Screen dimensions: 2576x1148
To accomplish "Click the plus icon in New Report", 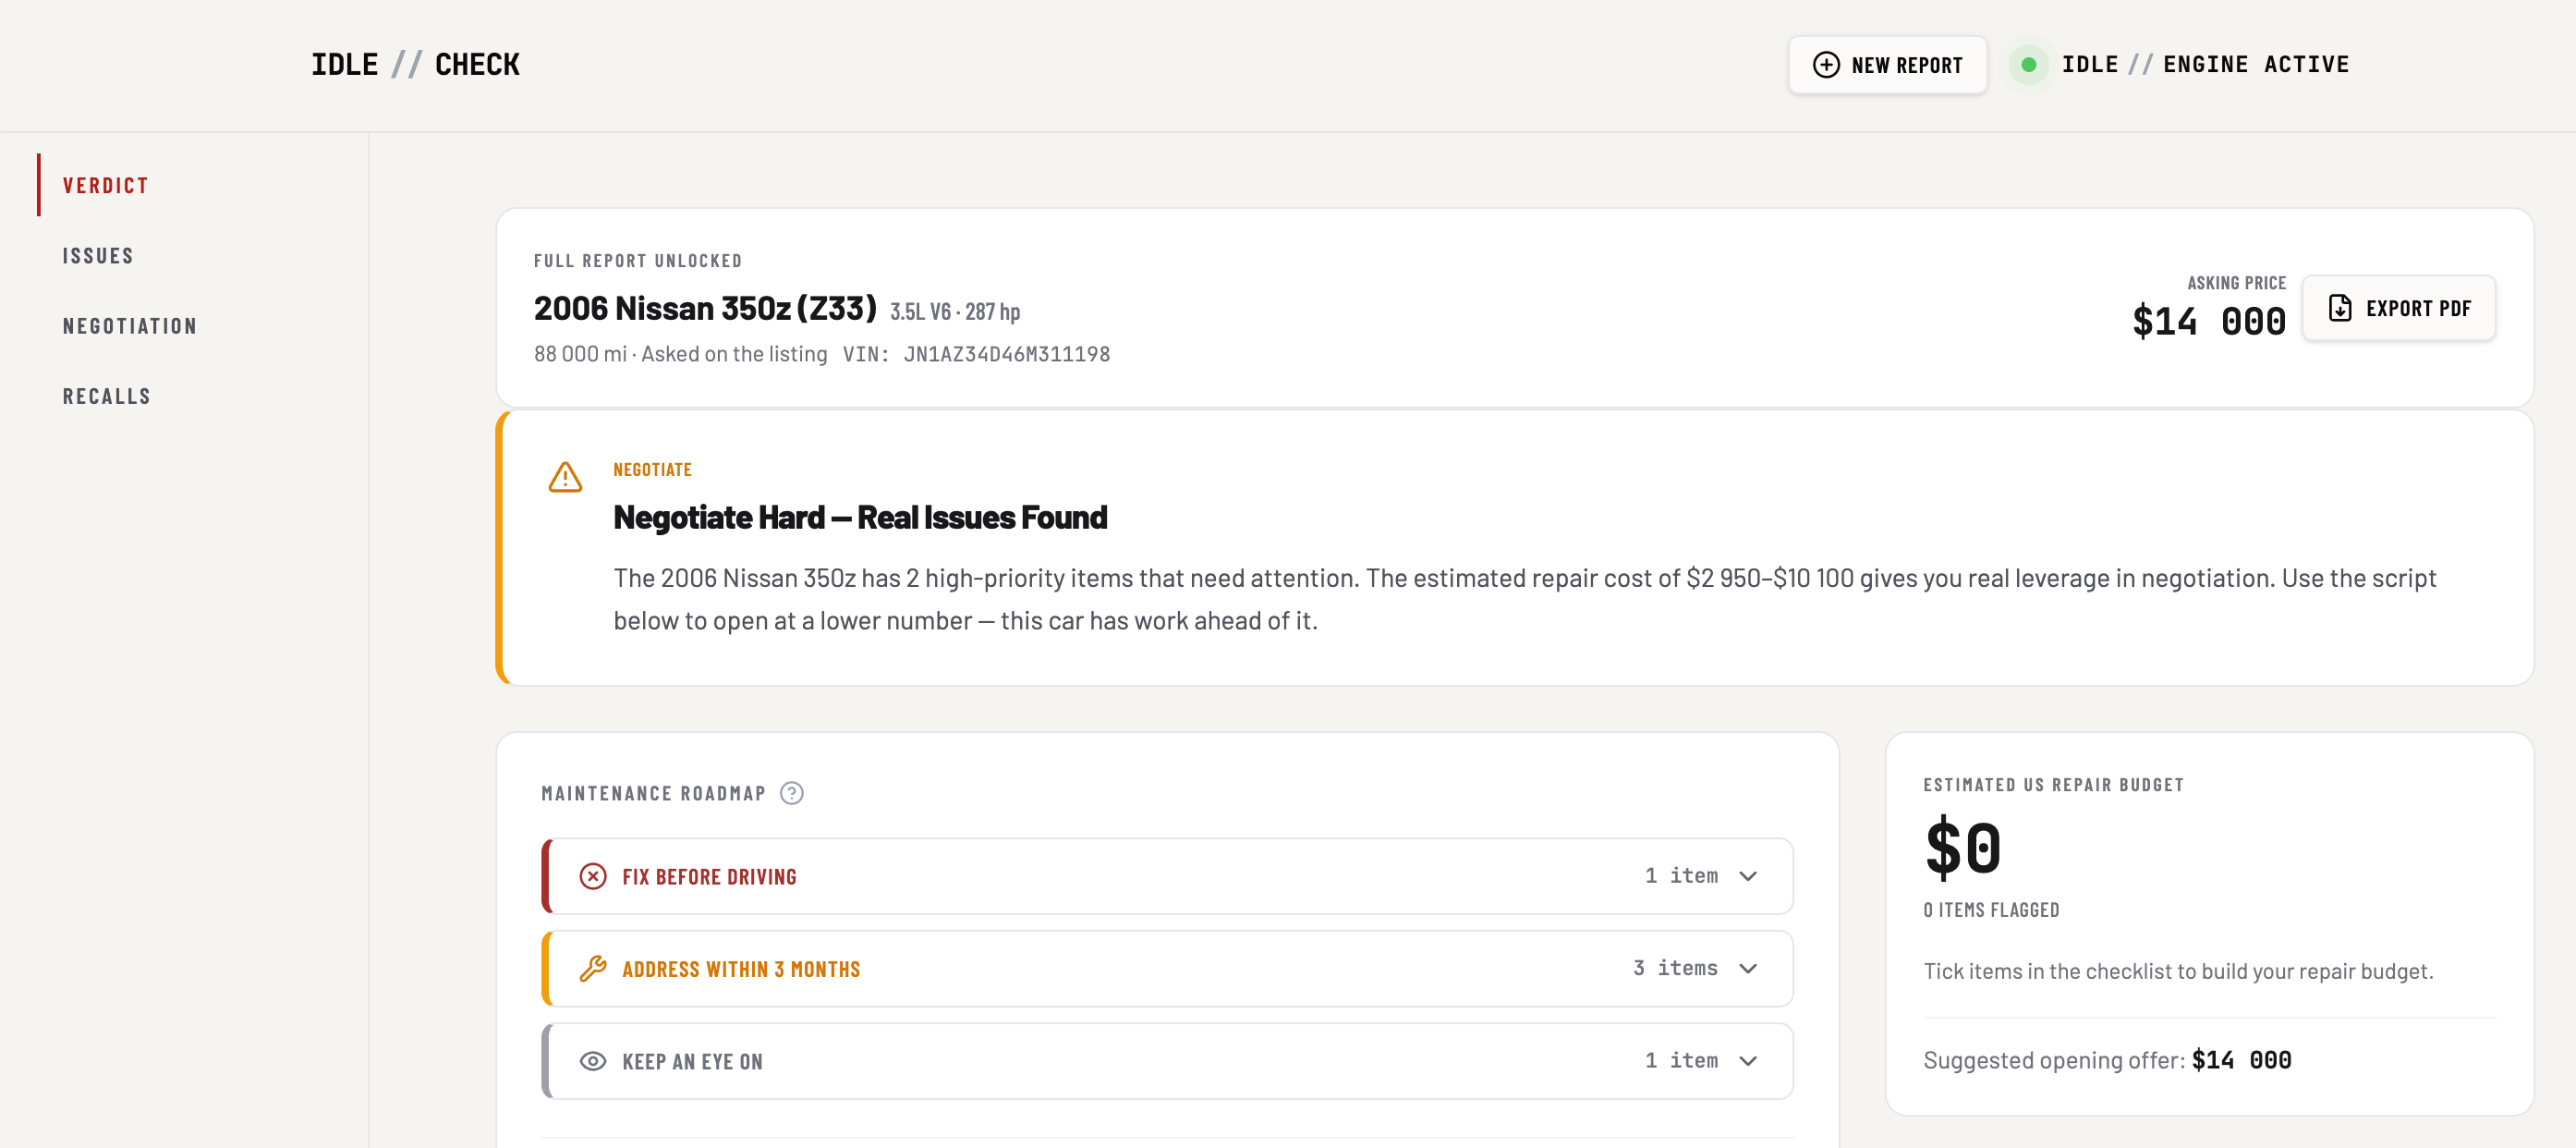I will pos(1826,65).
